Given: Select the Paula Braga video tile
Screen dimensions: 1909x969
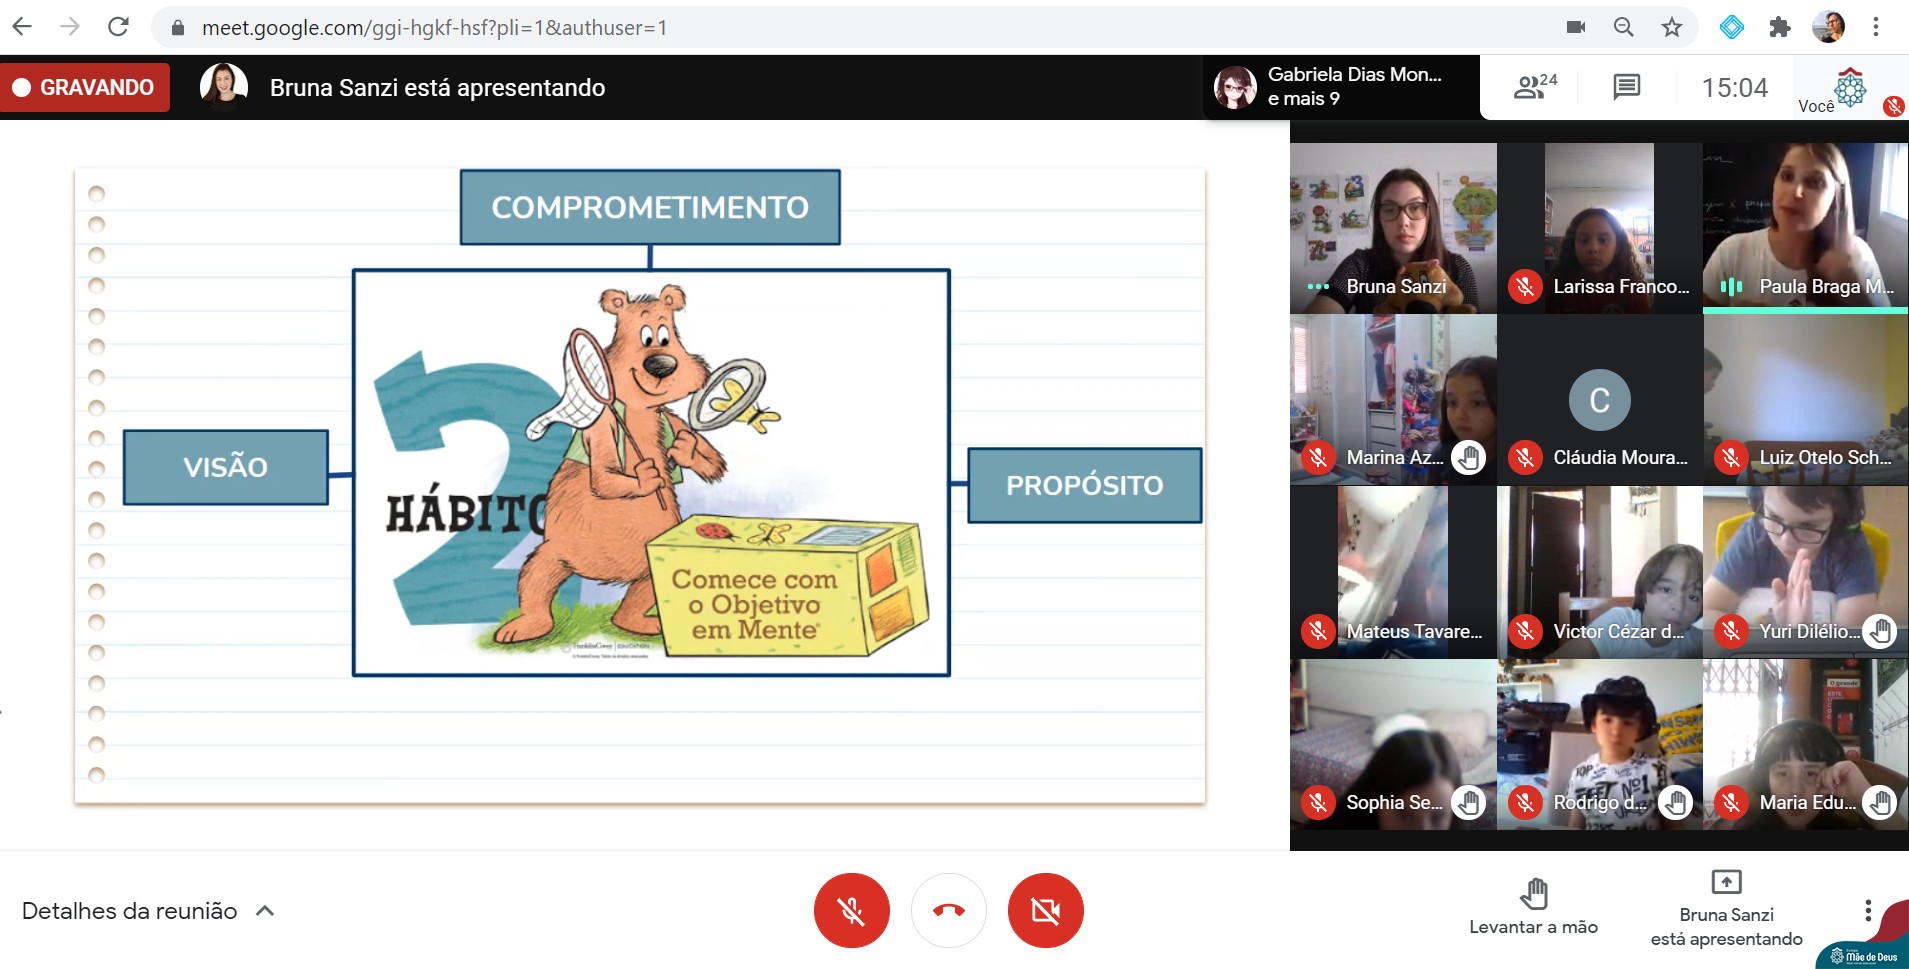Looking at the screenshot, I should click(1805, 228).
